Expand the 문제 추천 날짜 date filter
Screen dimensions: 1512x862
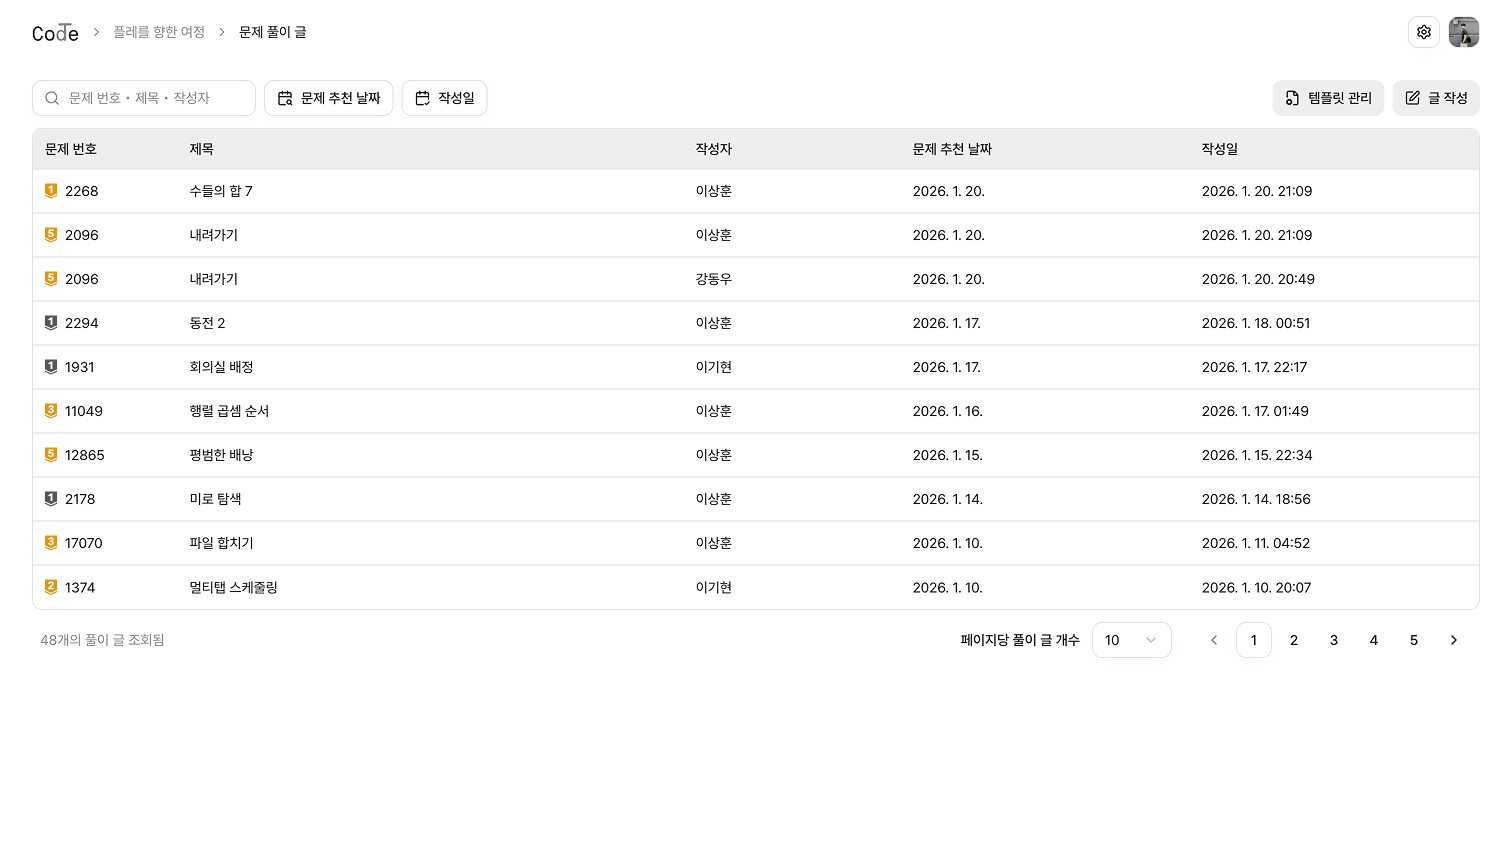tap(328, 97)
